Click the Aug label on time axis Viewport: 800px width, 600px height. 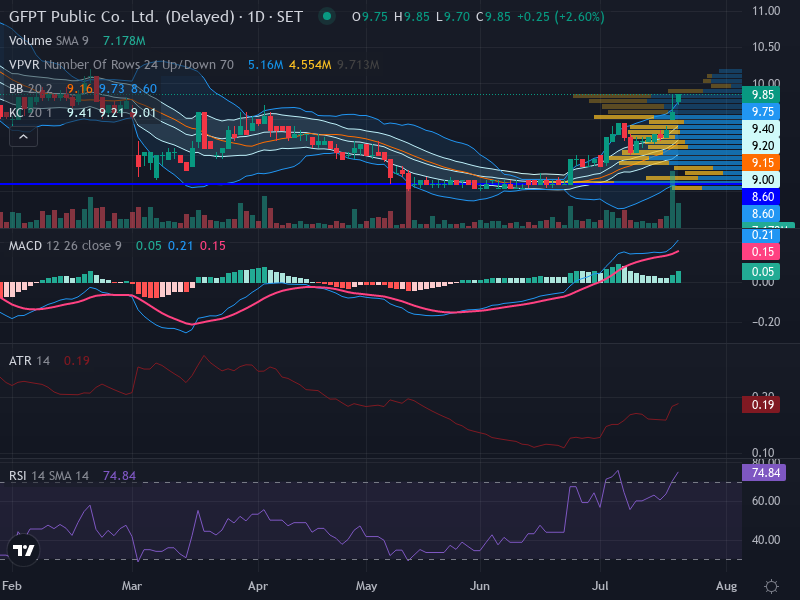click(727, 586)
